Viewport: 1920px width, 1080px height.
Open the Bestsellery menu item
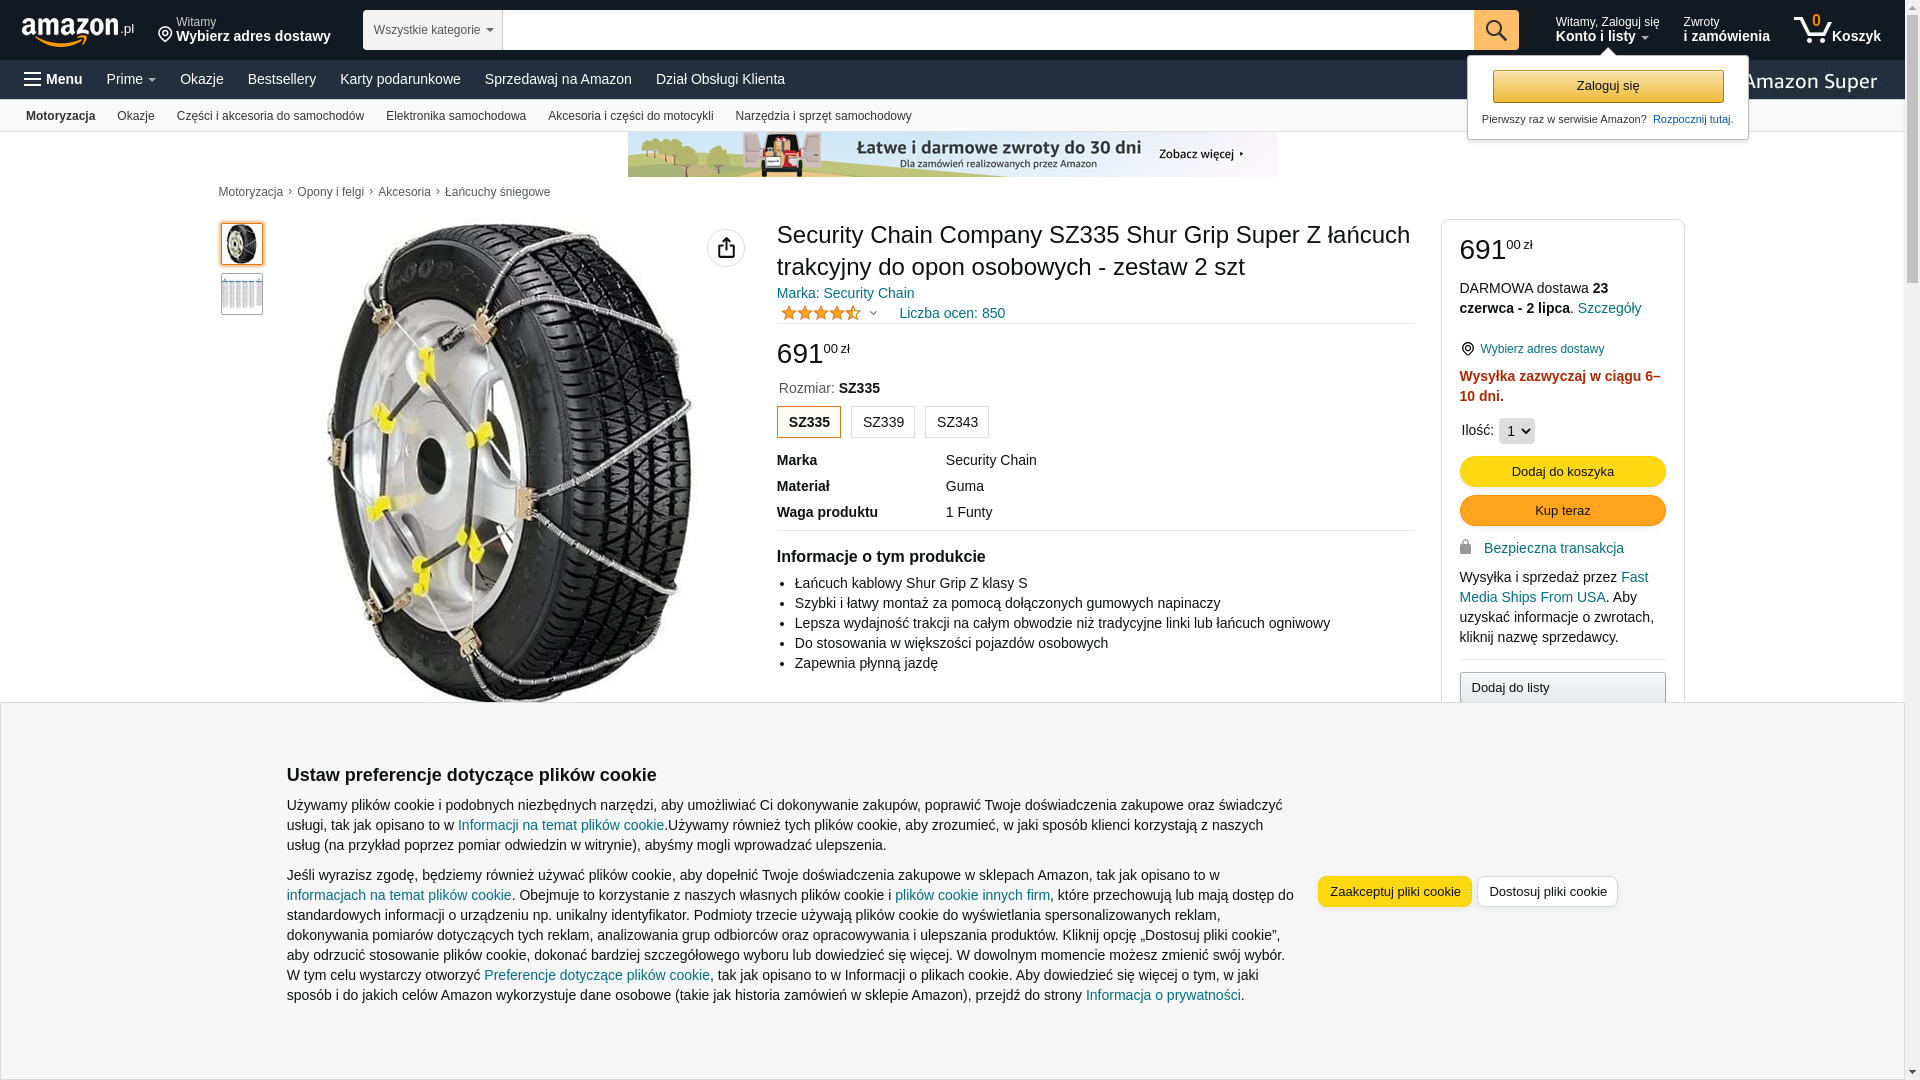click(281, 79)
